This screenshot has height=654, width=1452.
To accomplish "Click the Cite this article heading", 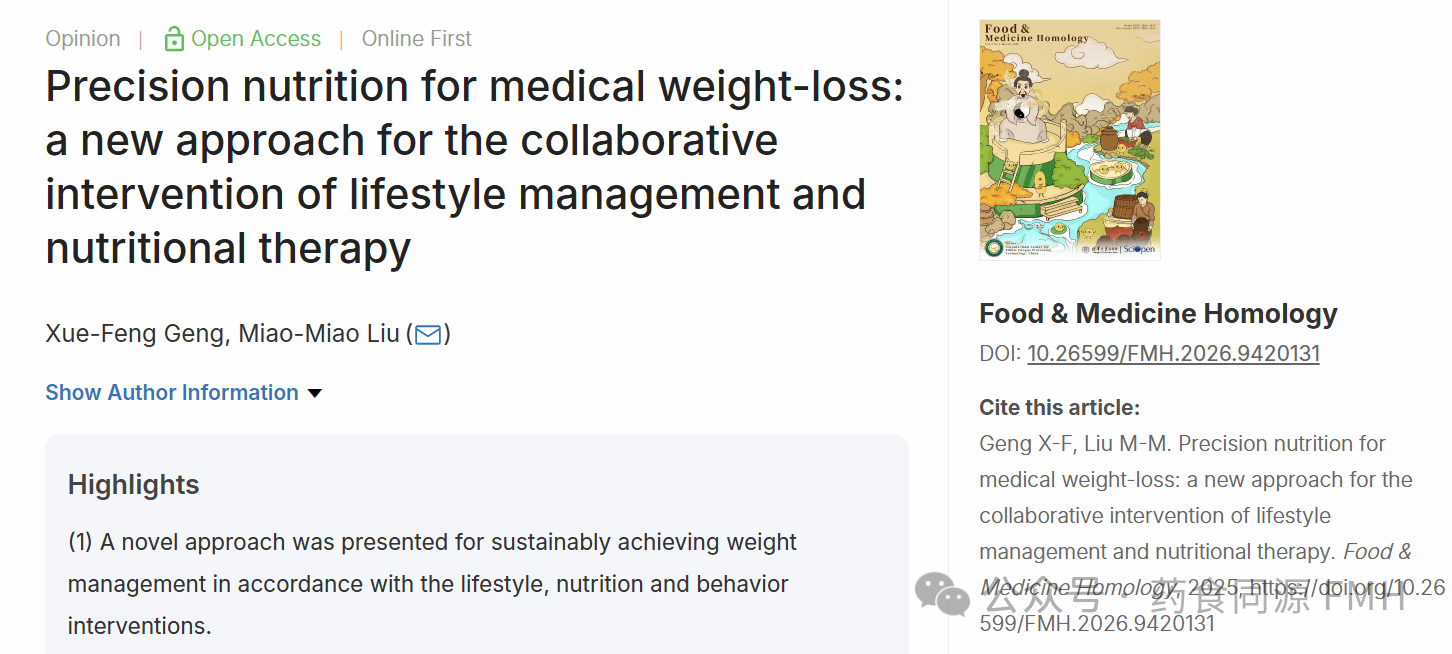I will pos(1059,408).
